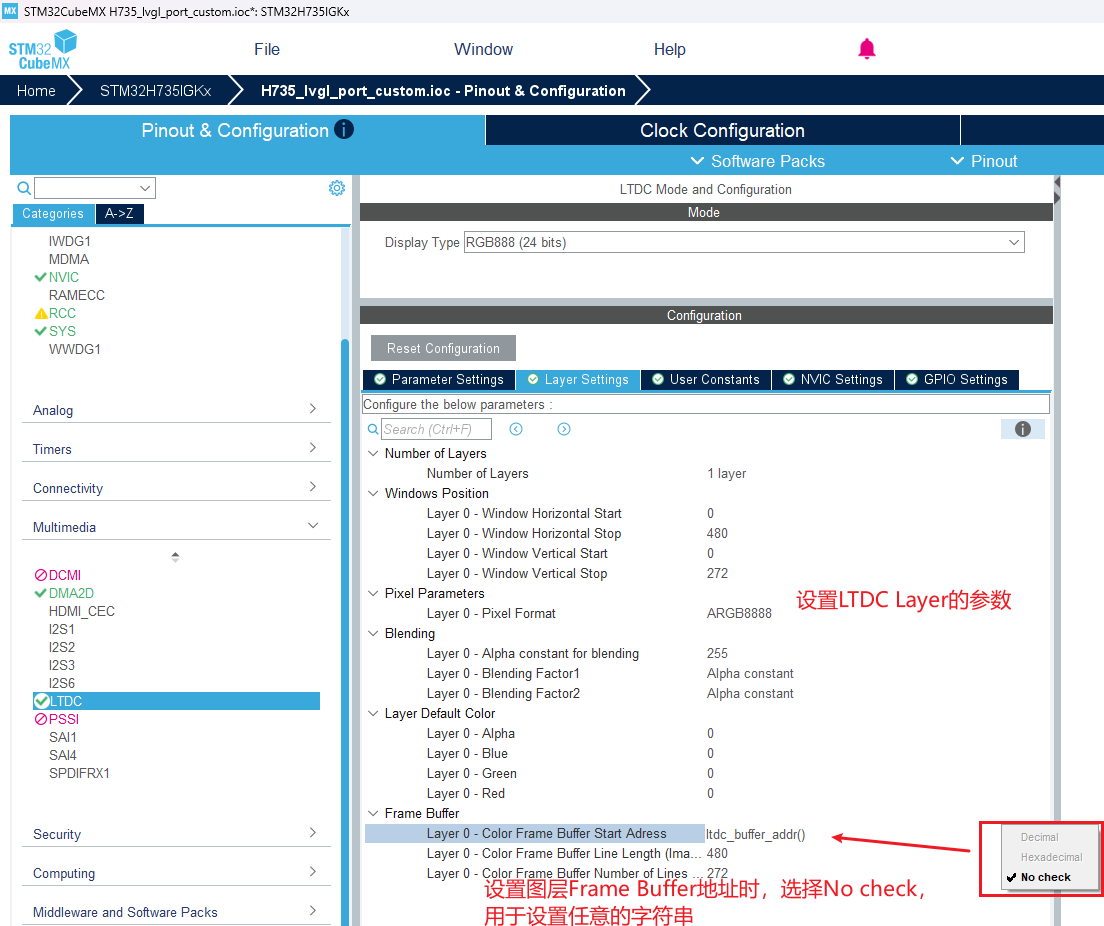Collapse the Windows Position group

click(373, 494)
